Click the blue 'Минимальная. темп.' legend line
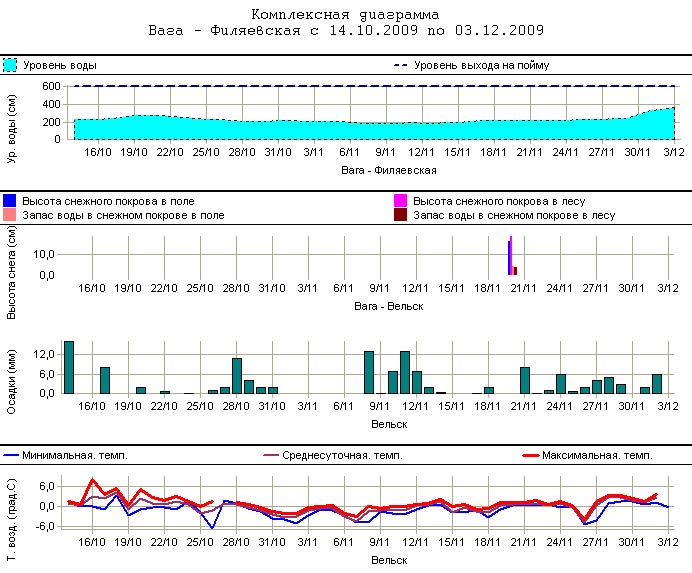 tap(11, 455)
